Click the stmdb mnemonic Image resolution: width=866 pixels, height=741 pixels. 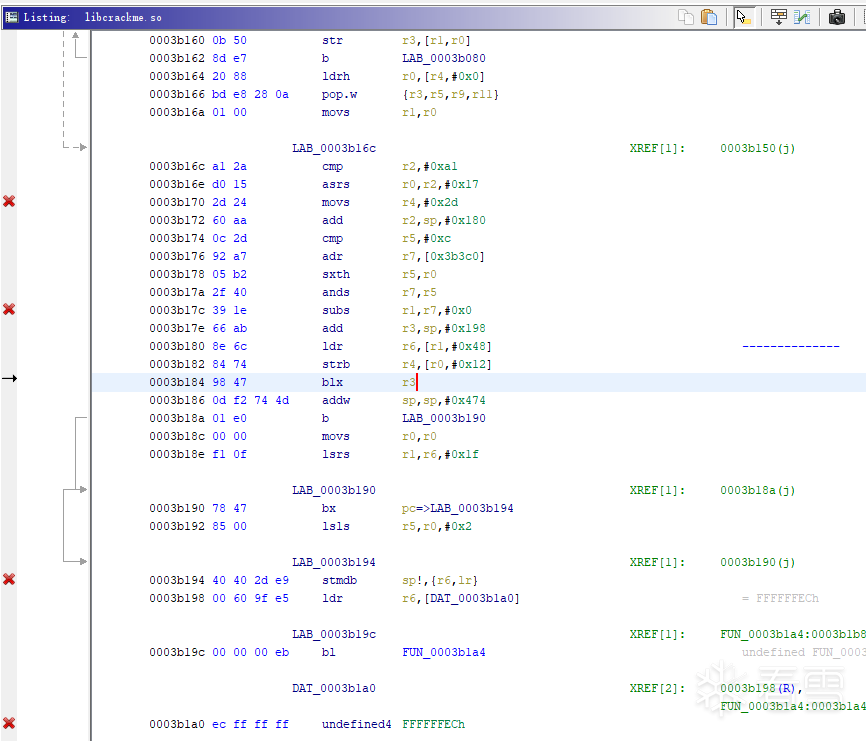pyautogui.click(x=339, y=580)
